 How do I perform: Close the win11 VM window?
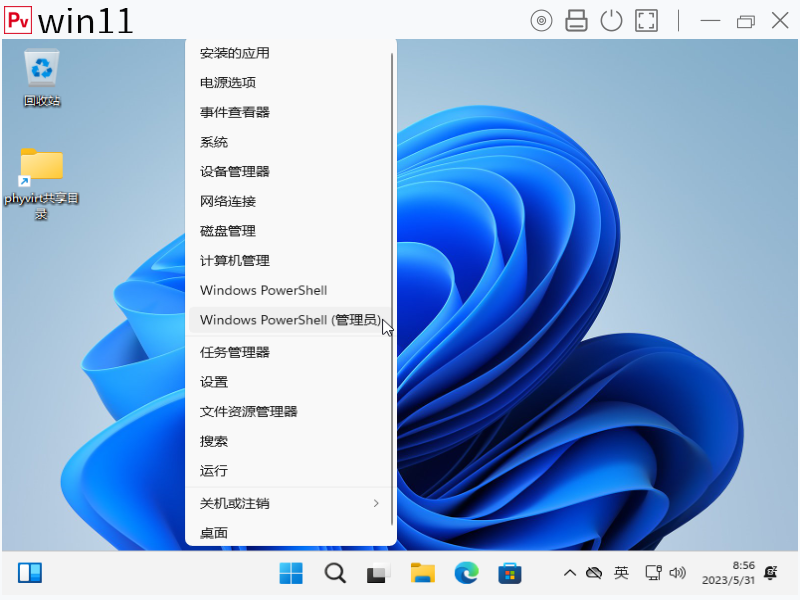point(780,21)
